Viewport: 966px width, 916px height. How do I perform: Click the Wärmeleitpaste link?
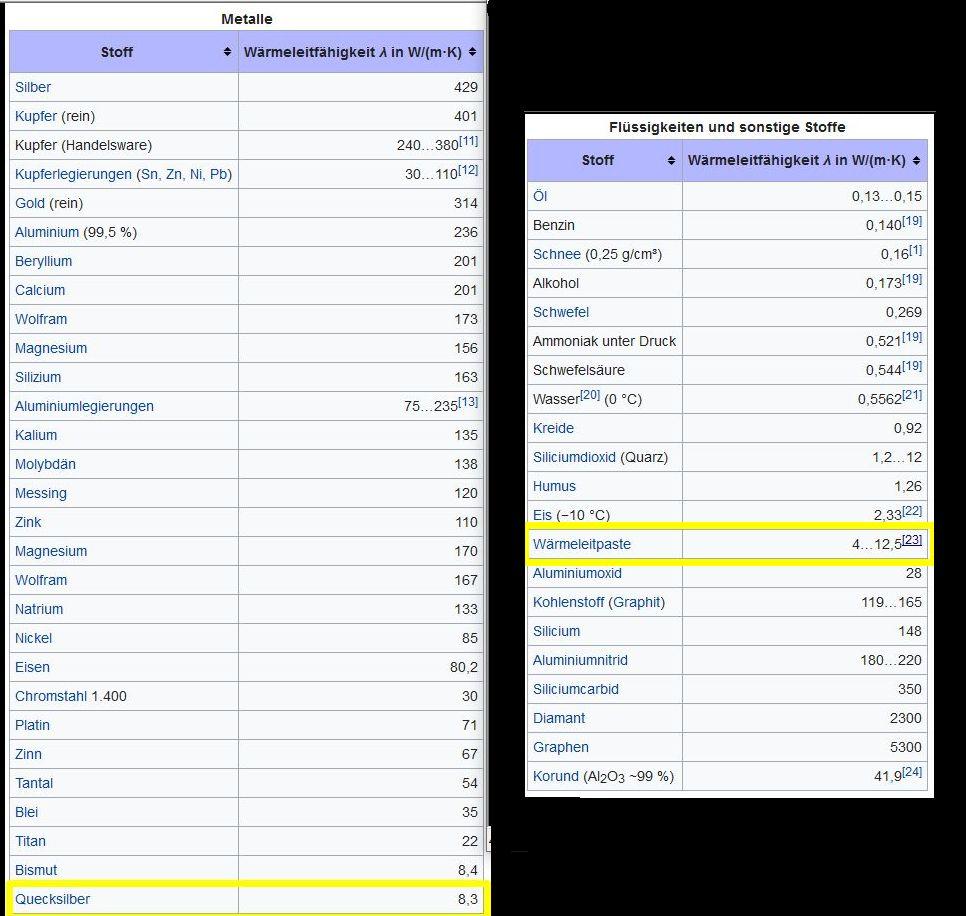point(581,544)
